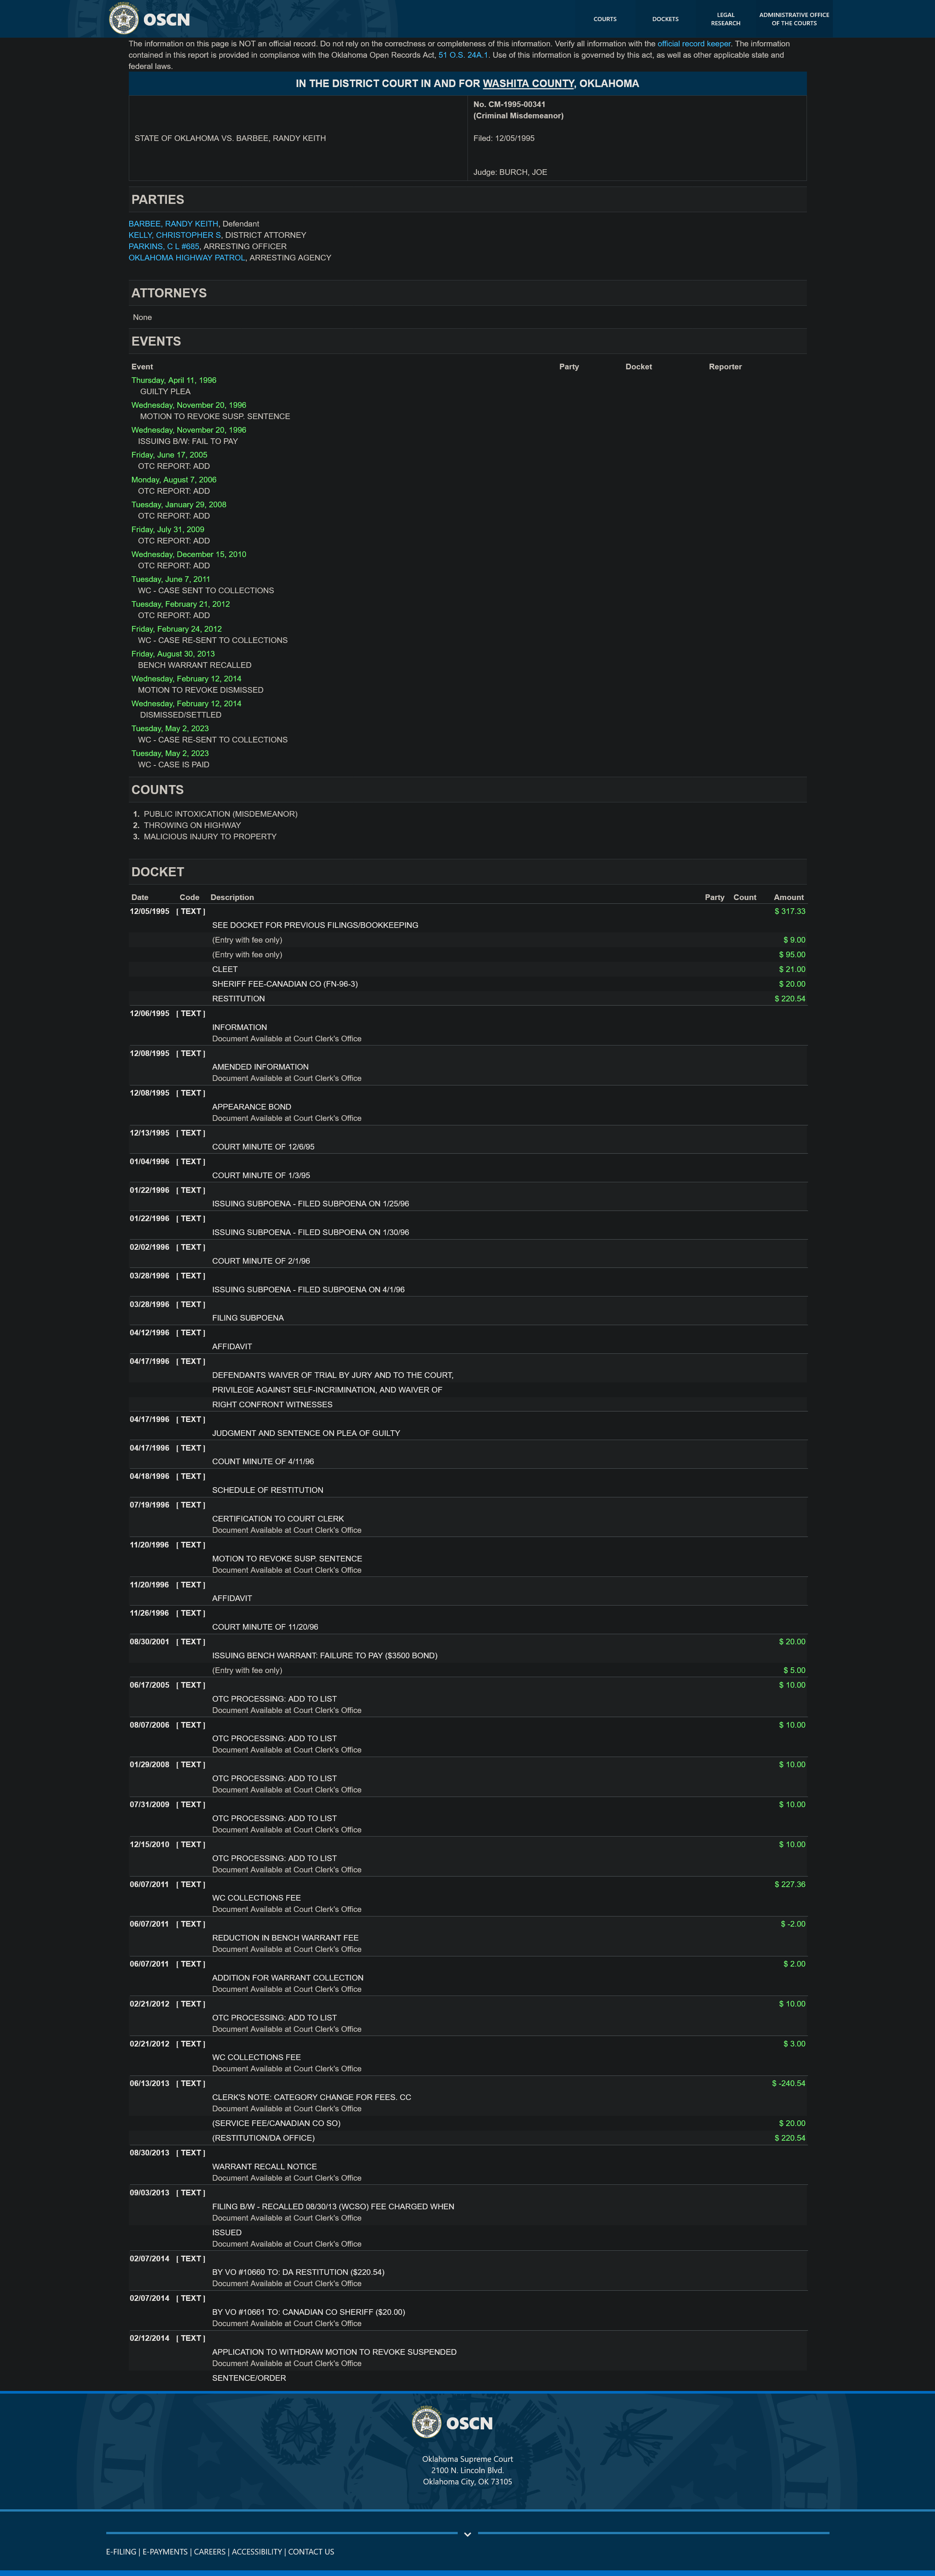Open the Dockets menu
The image size is (935, 2576).
[665, 19]
